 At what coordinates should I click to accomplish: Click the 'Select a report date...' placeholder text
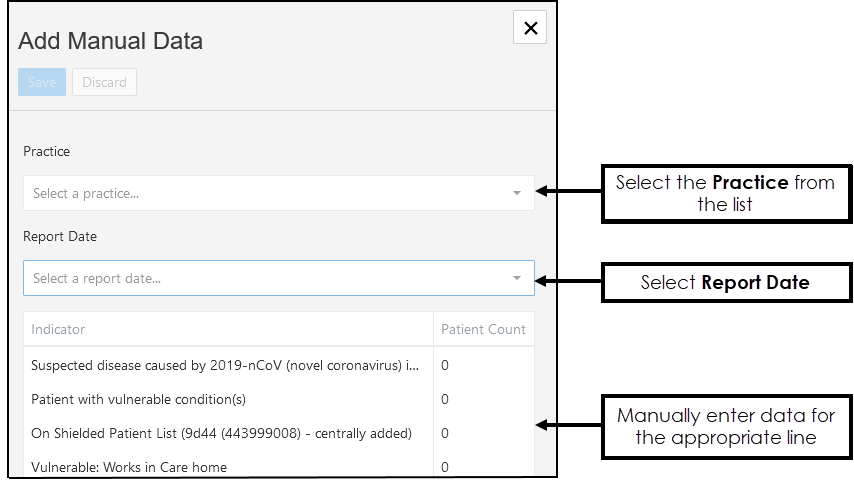(97, 278)
